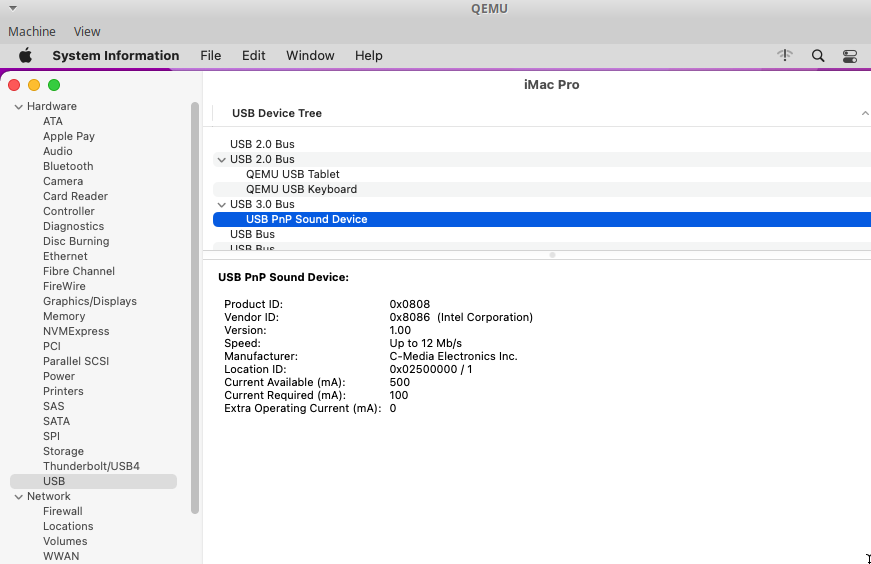Open the File menu
Image resolution: width=871 pixels, height=564 pixels.
coord(210,56)
